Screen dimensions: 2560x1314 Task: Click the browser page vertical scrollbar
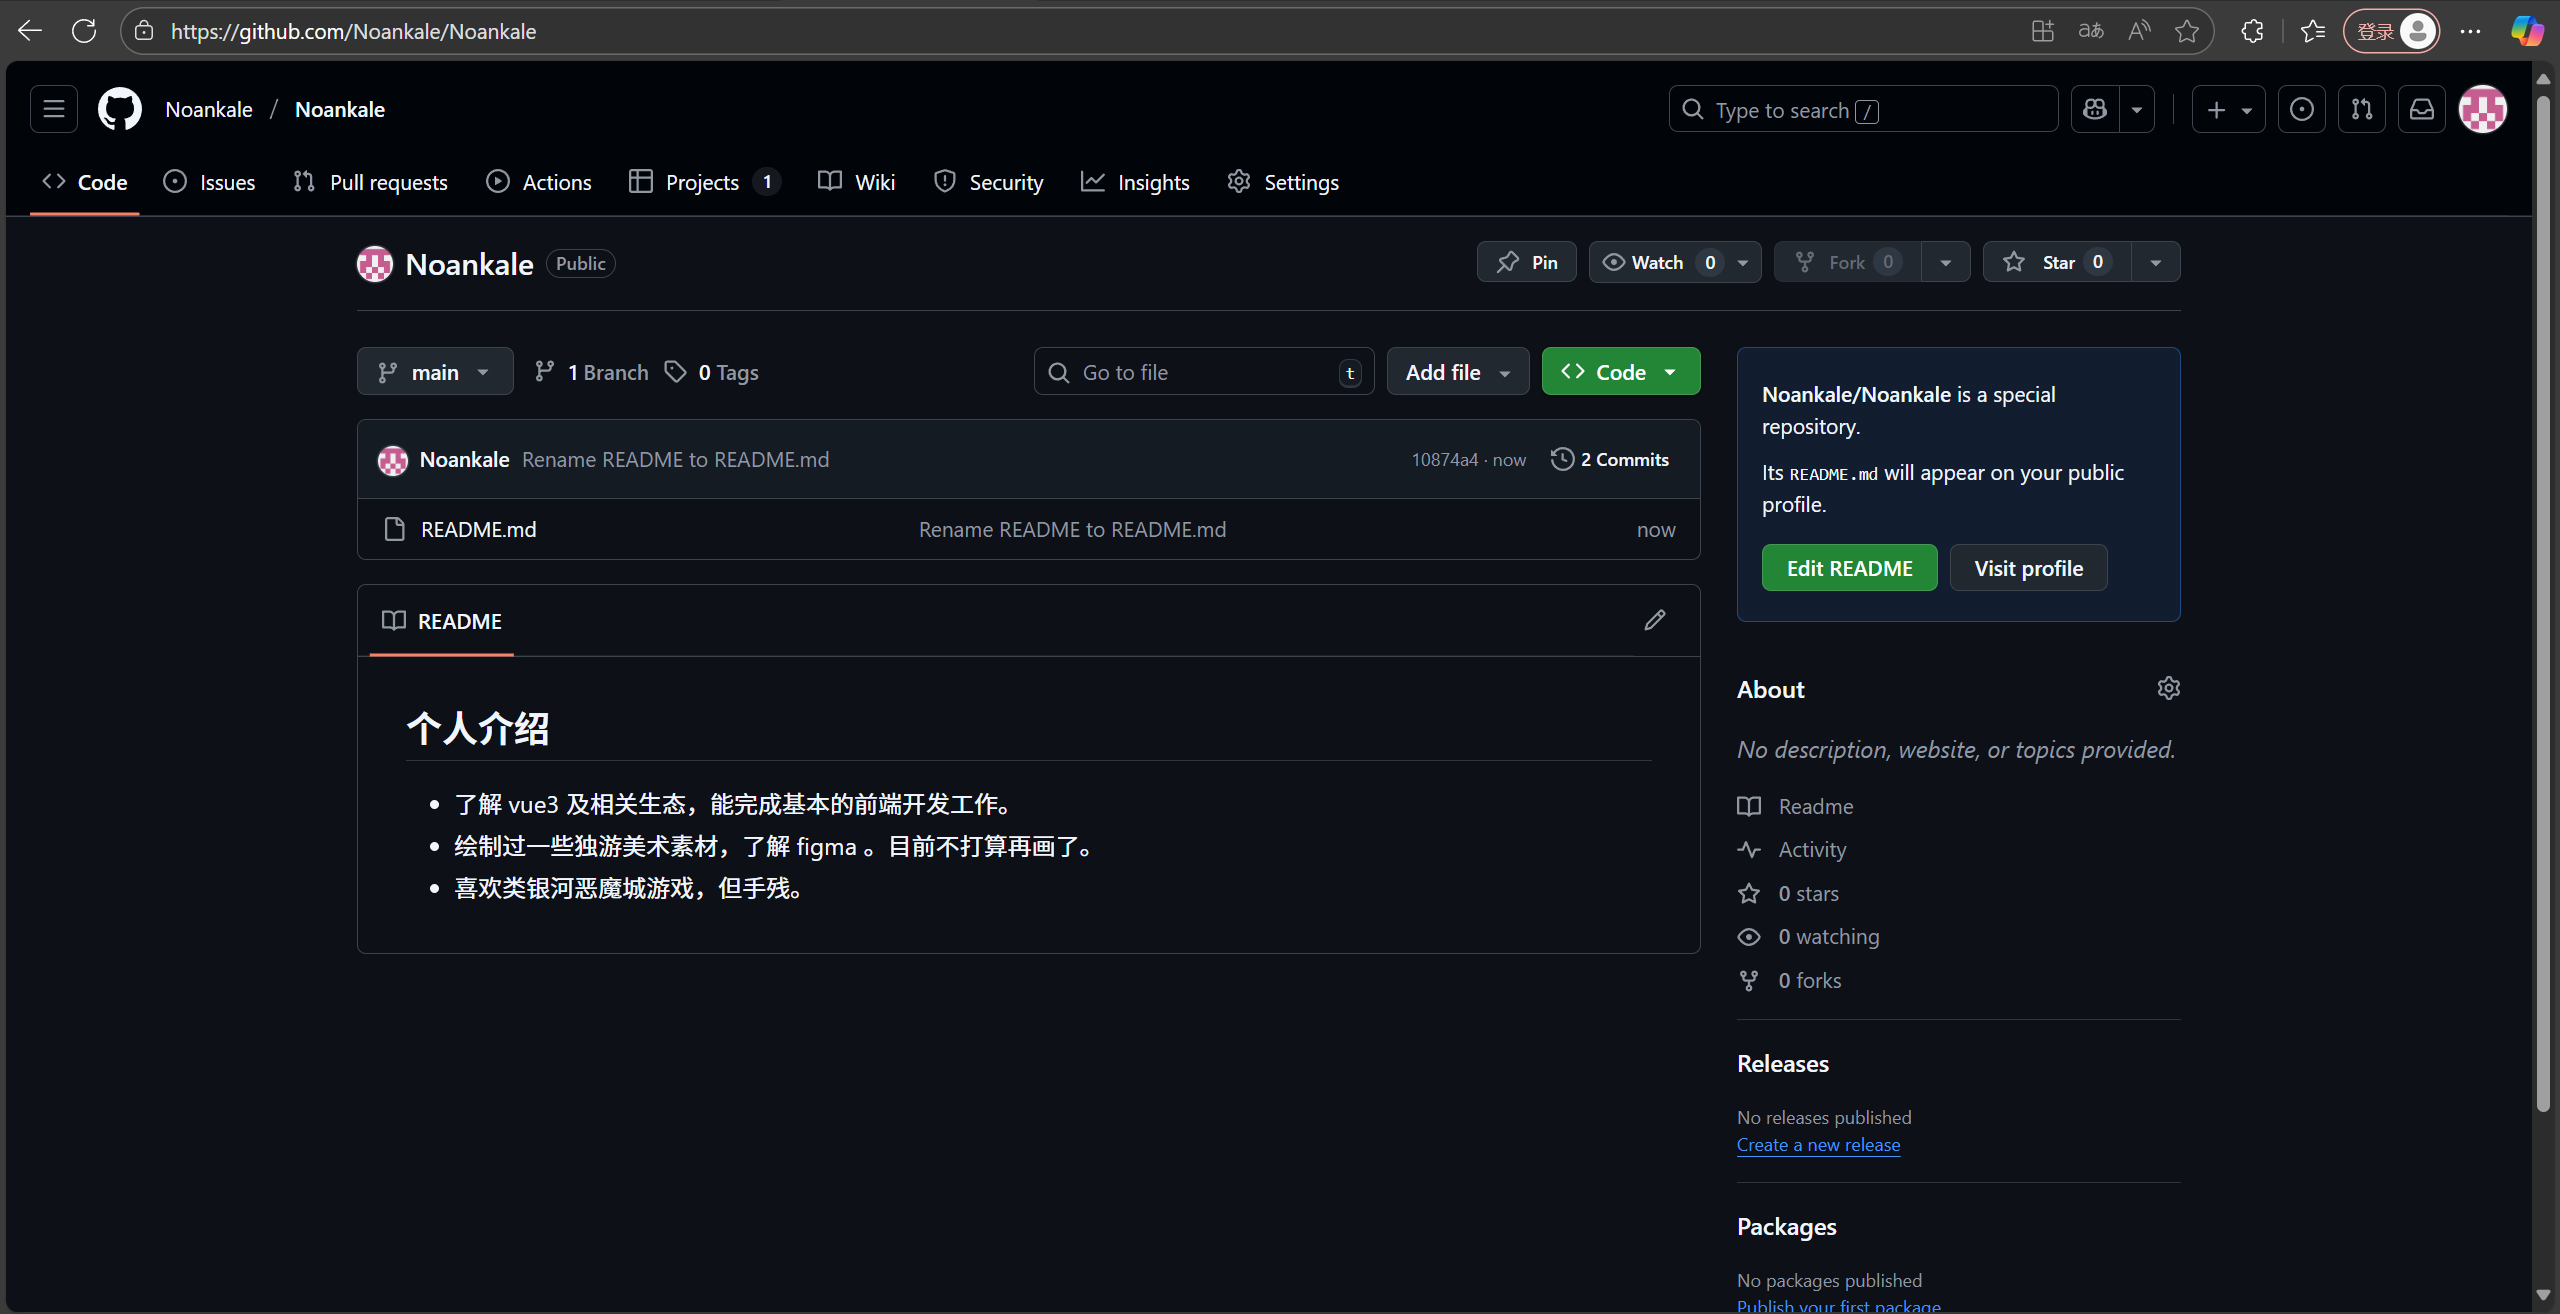(2543, 600)
